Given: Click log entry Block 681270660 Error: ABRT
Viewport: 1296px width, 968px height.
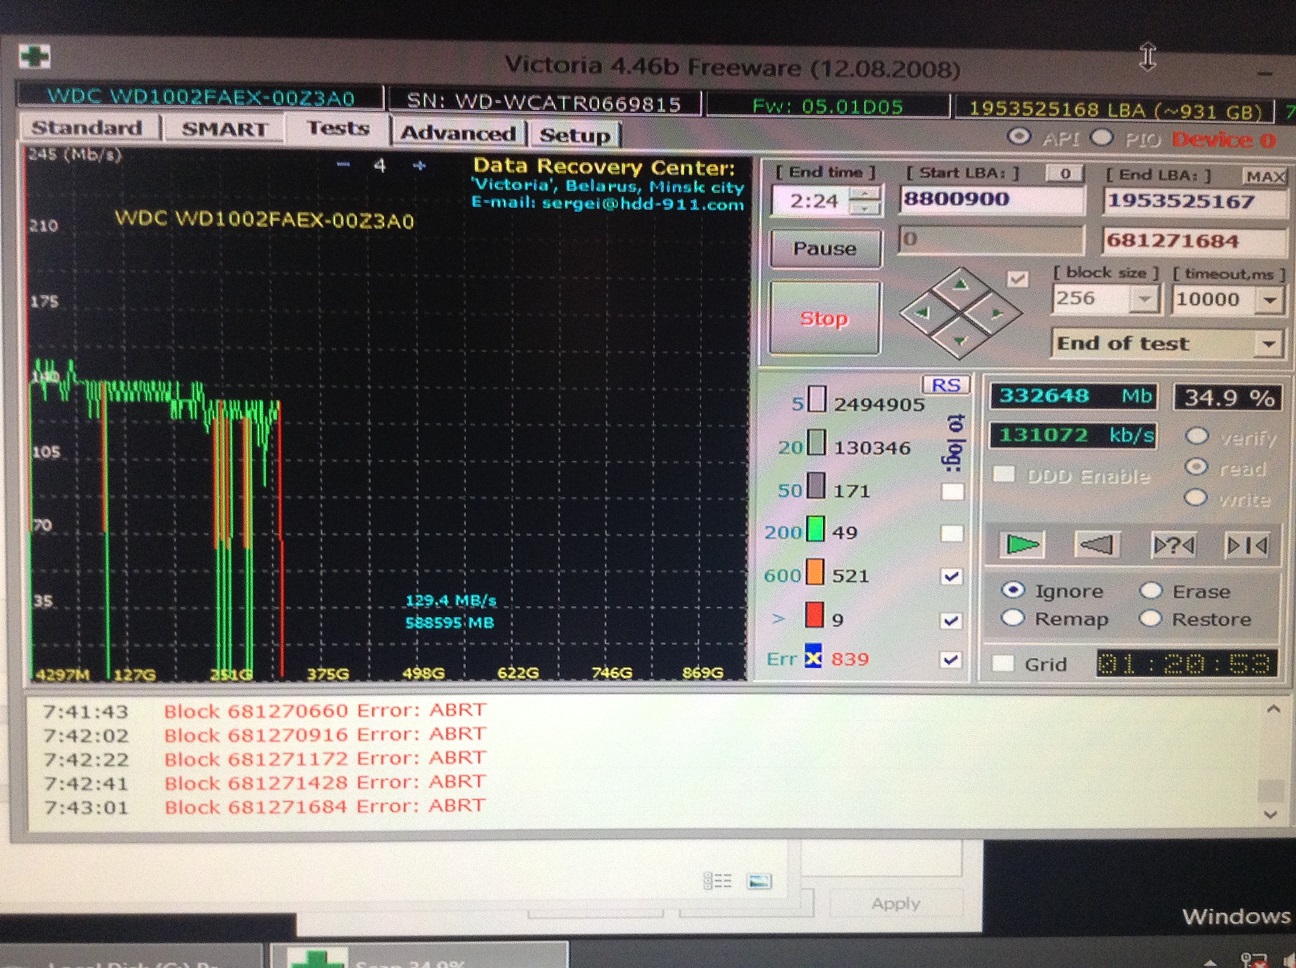Looking at the screenshot, I should 325,710.
